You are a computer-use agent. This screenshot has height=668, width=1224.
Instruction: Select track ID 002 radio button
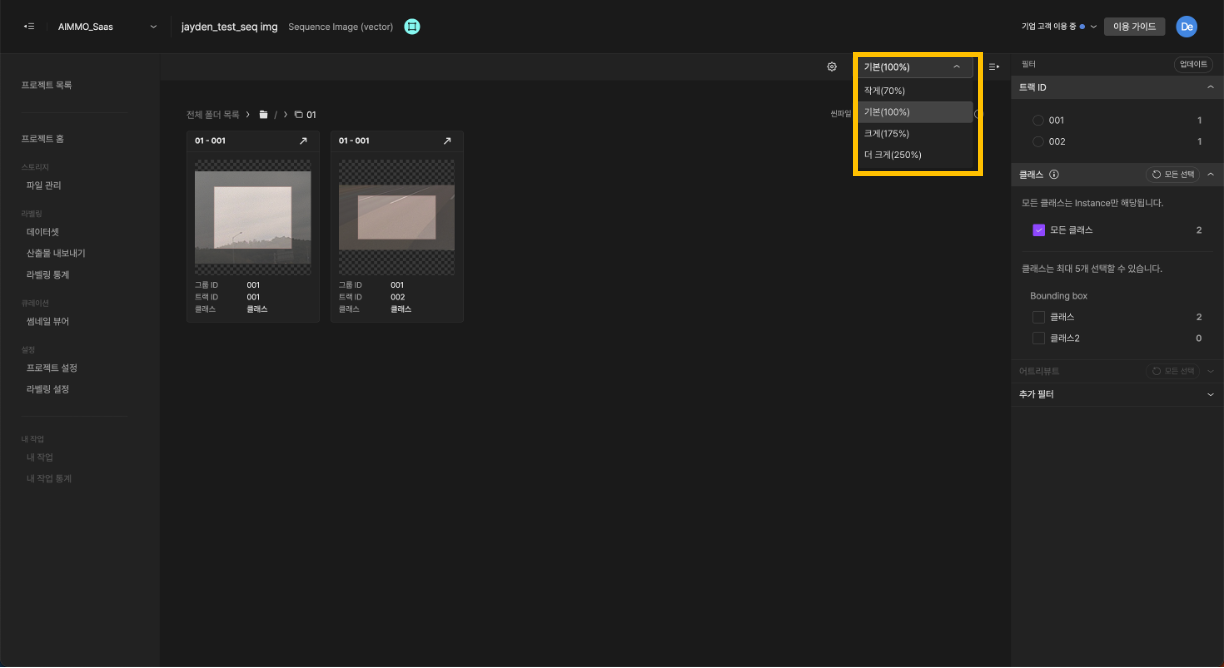[x=1038, y=142]
